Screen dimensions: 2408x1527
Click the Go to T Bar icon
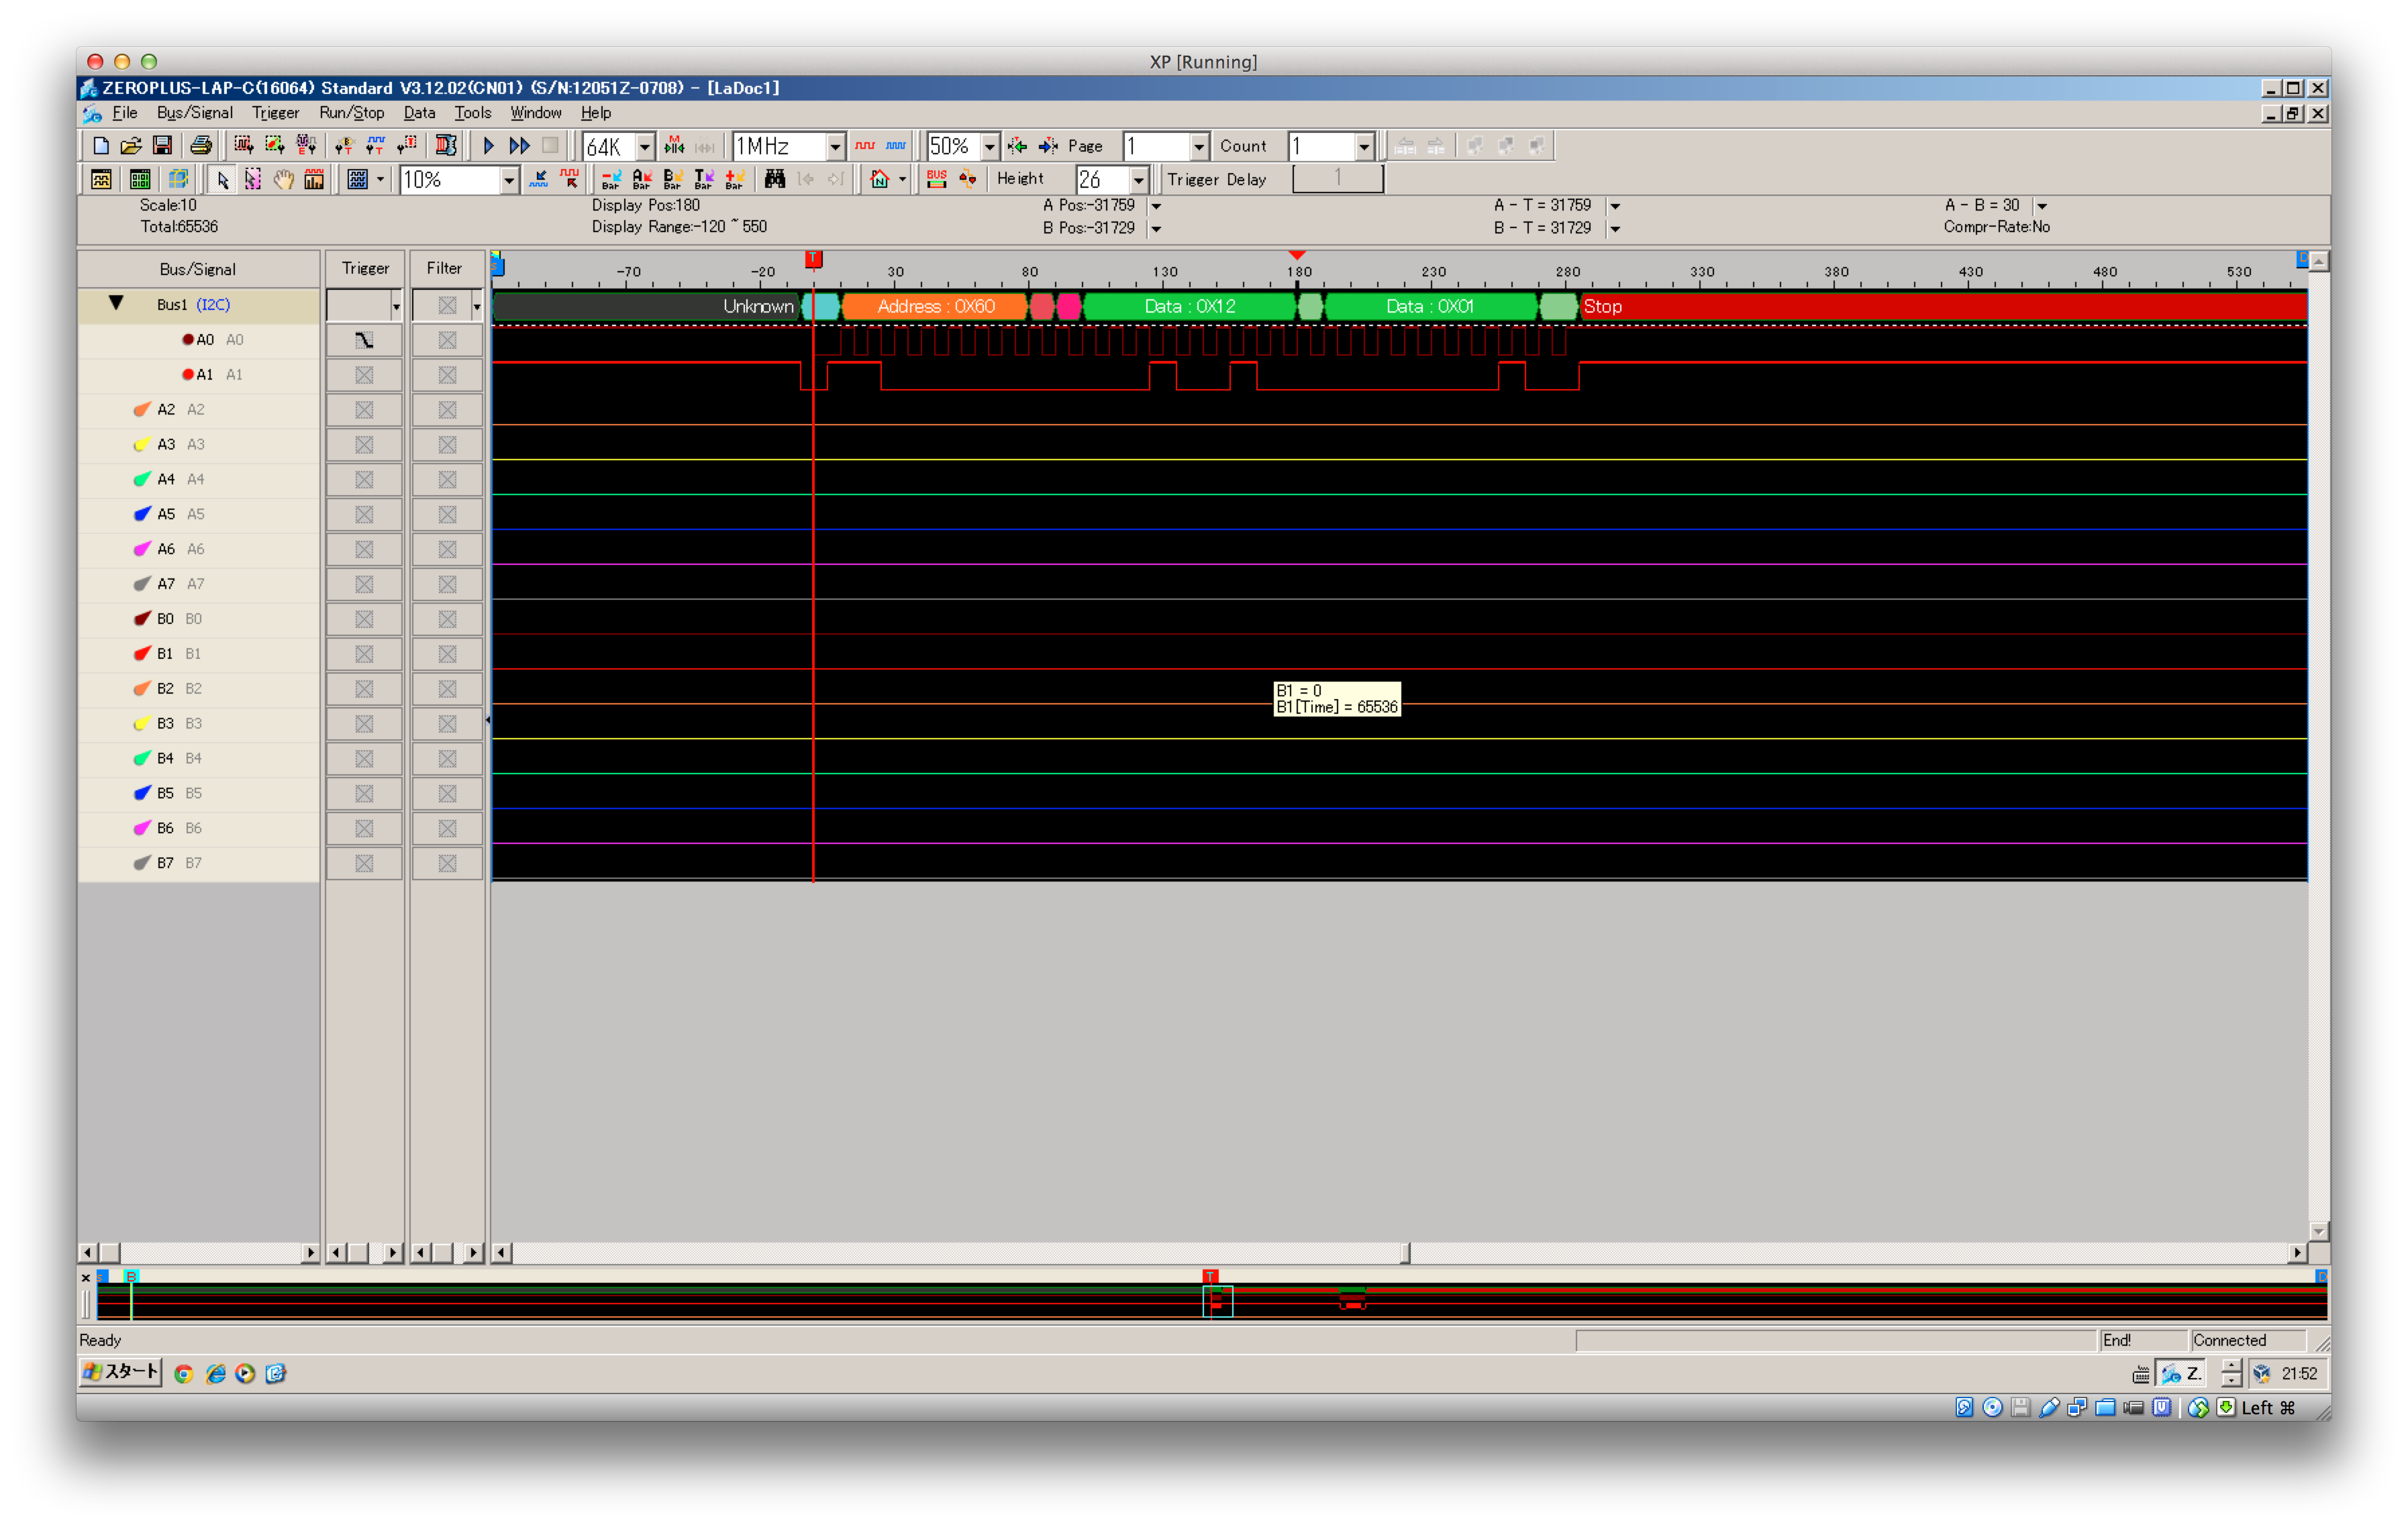click(x=704, y=179)
